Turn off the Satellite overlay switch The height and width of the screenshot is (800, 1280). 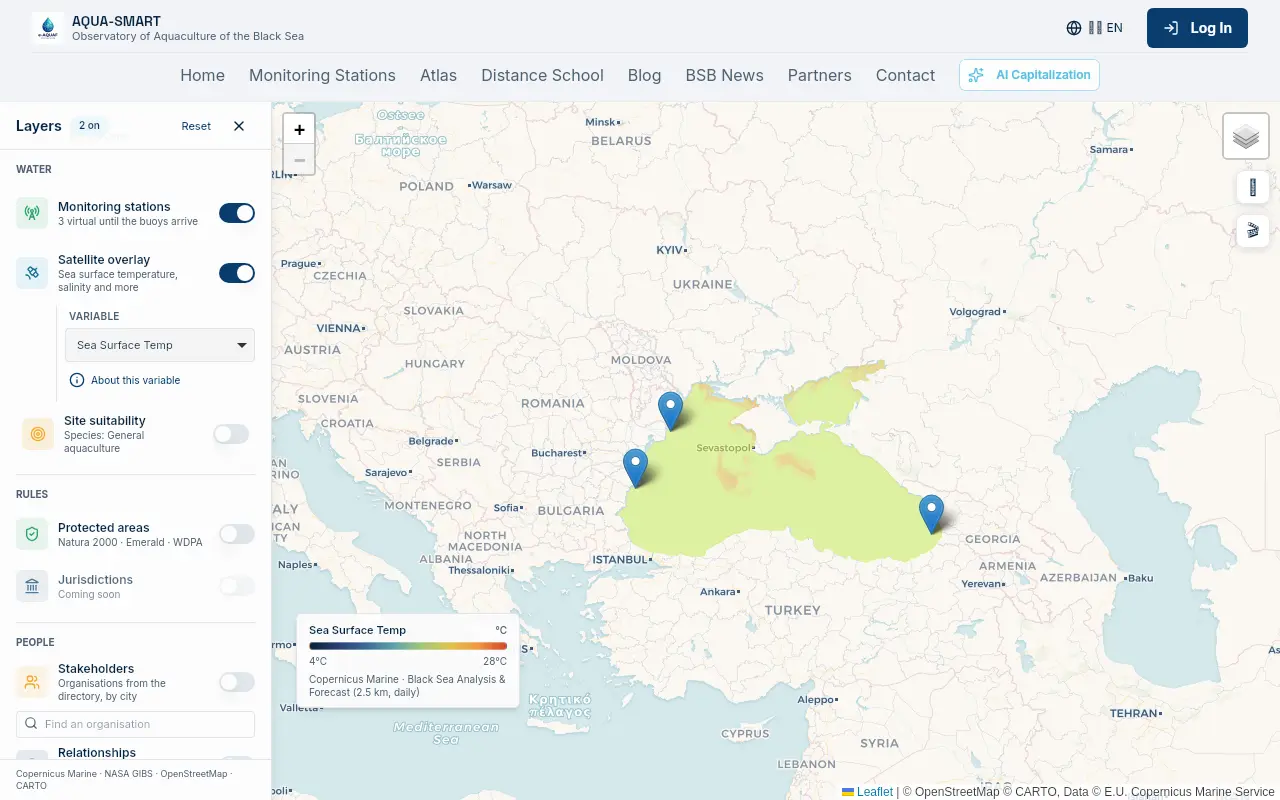click(237, 273)
